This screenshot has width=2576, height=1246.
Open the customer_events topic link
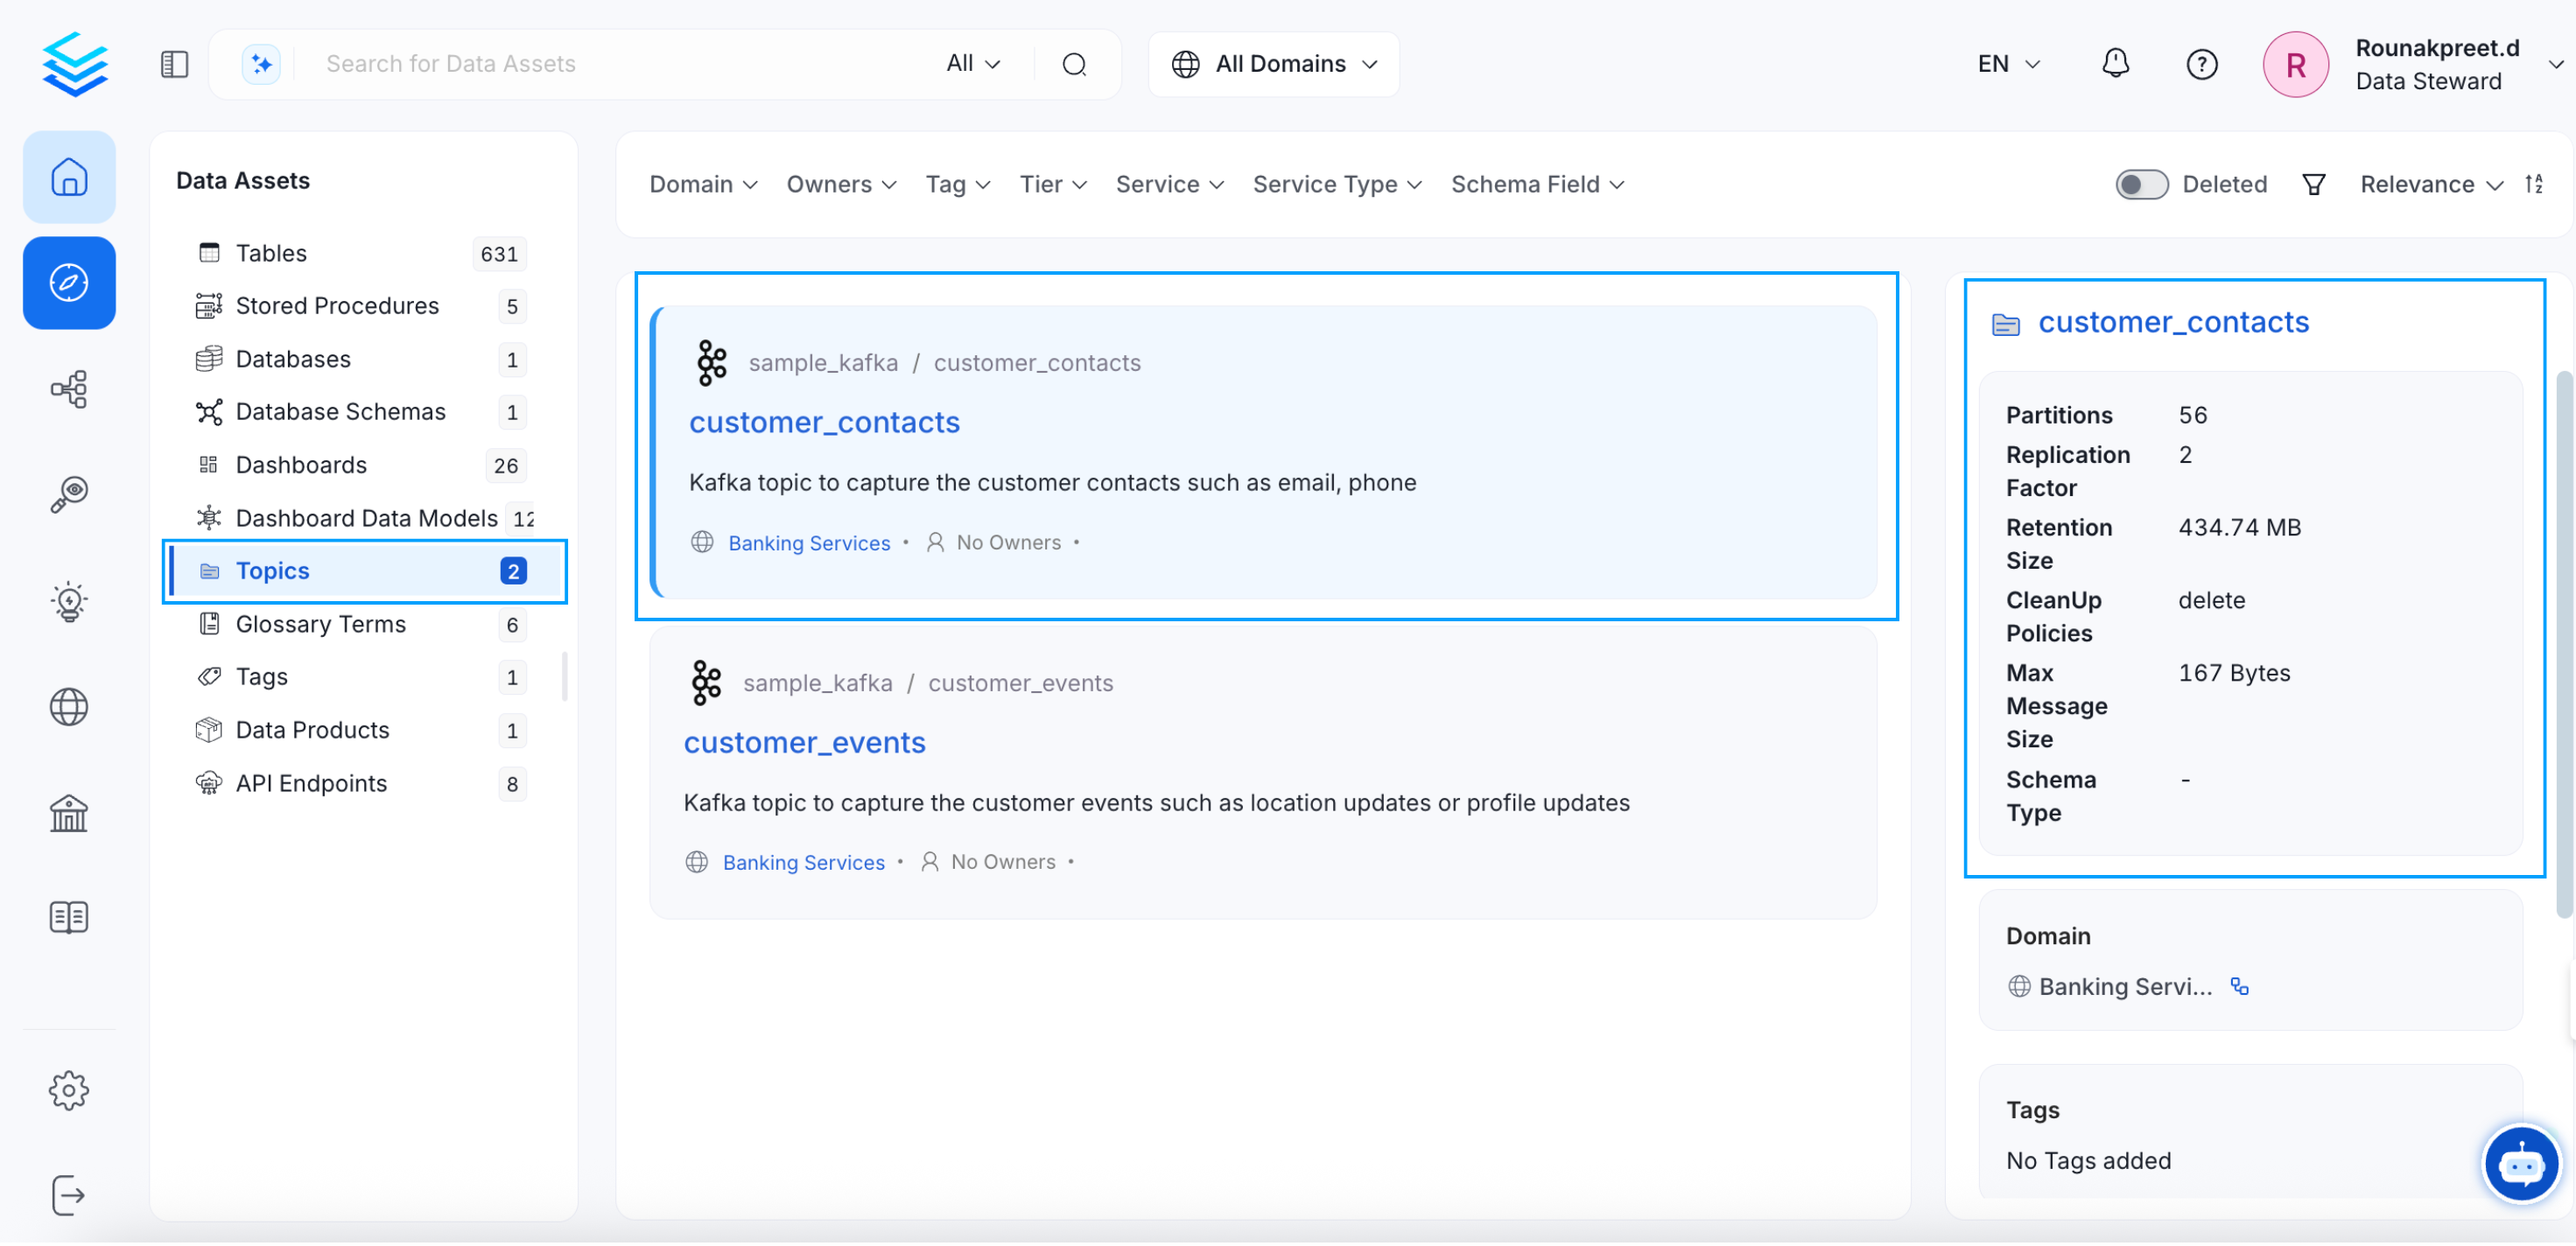point(804,742)
